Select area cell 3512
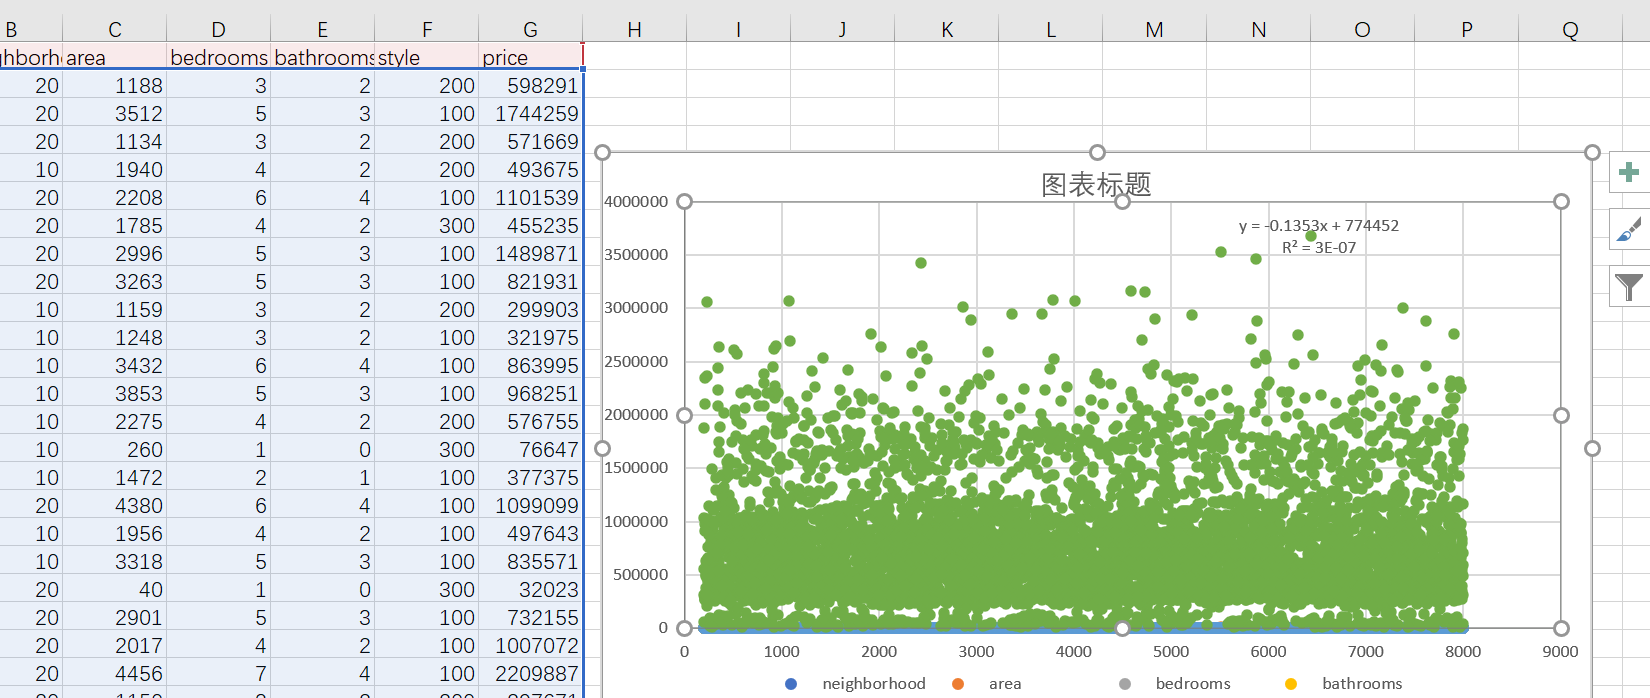Viewport: 1650px width, 698px height. 114,114
